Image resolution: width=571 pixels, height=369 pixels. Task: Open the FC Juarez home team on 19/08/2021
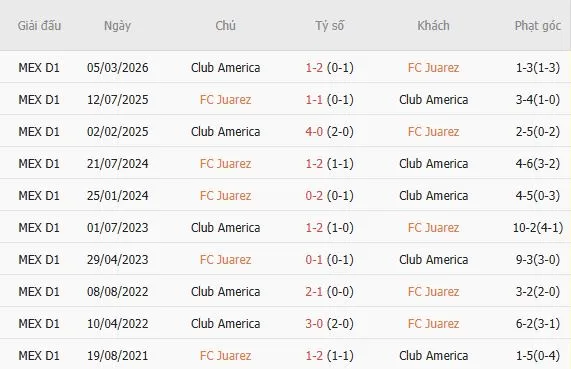click(225, 356)
